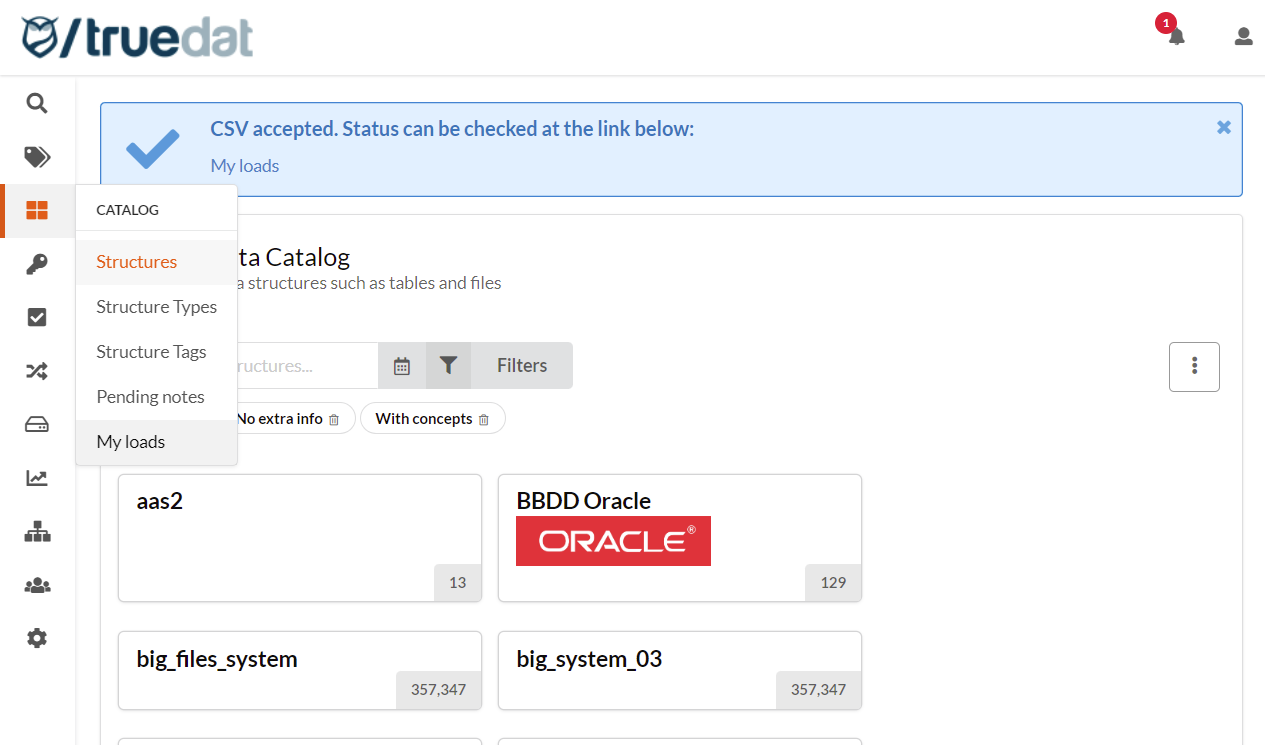Open the hierarchy sitemap sidebar icon

(x=37, y=532)
